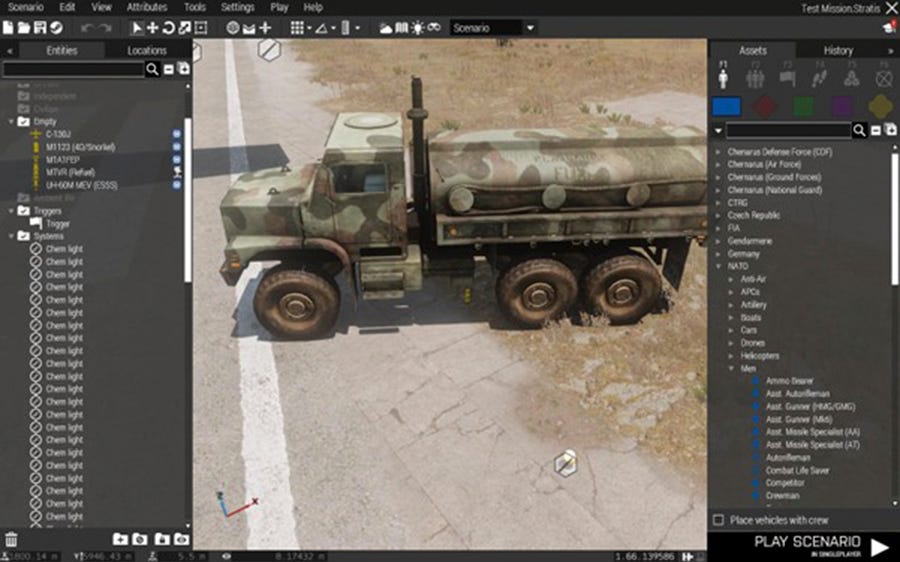Image resolution: width=900 pixels, height=562 pixels.
Task: Save the scenario with the floppy icon
Action: click(40, 28)
